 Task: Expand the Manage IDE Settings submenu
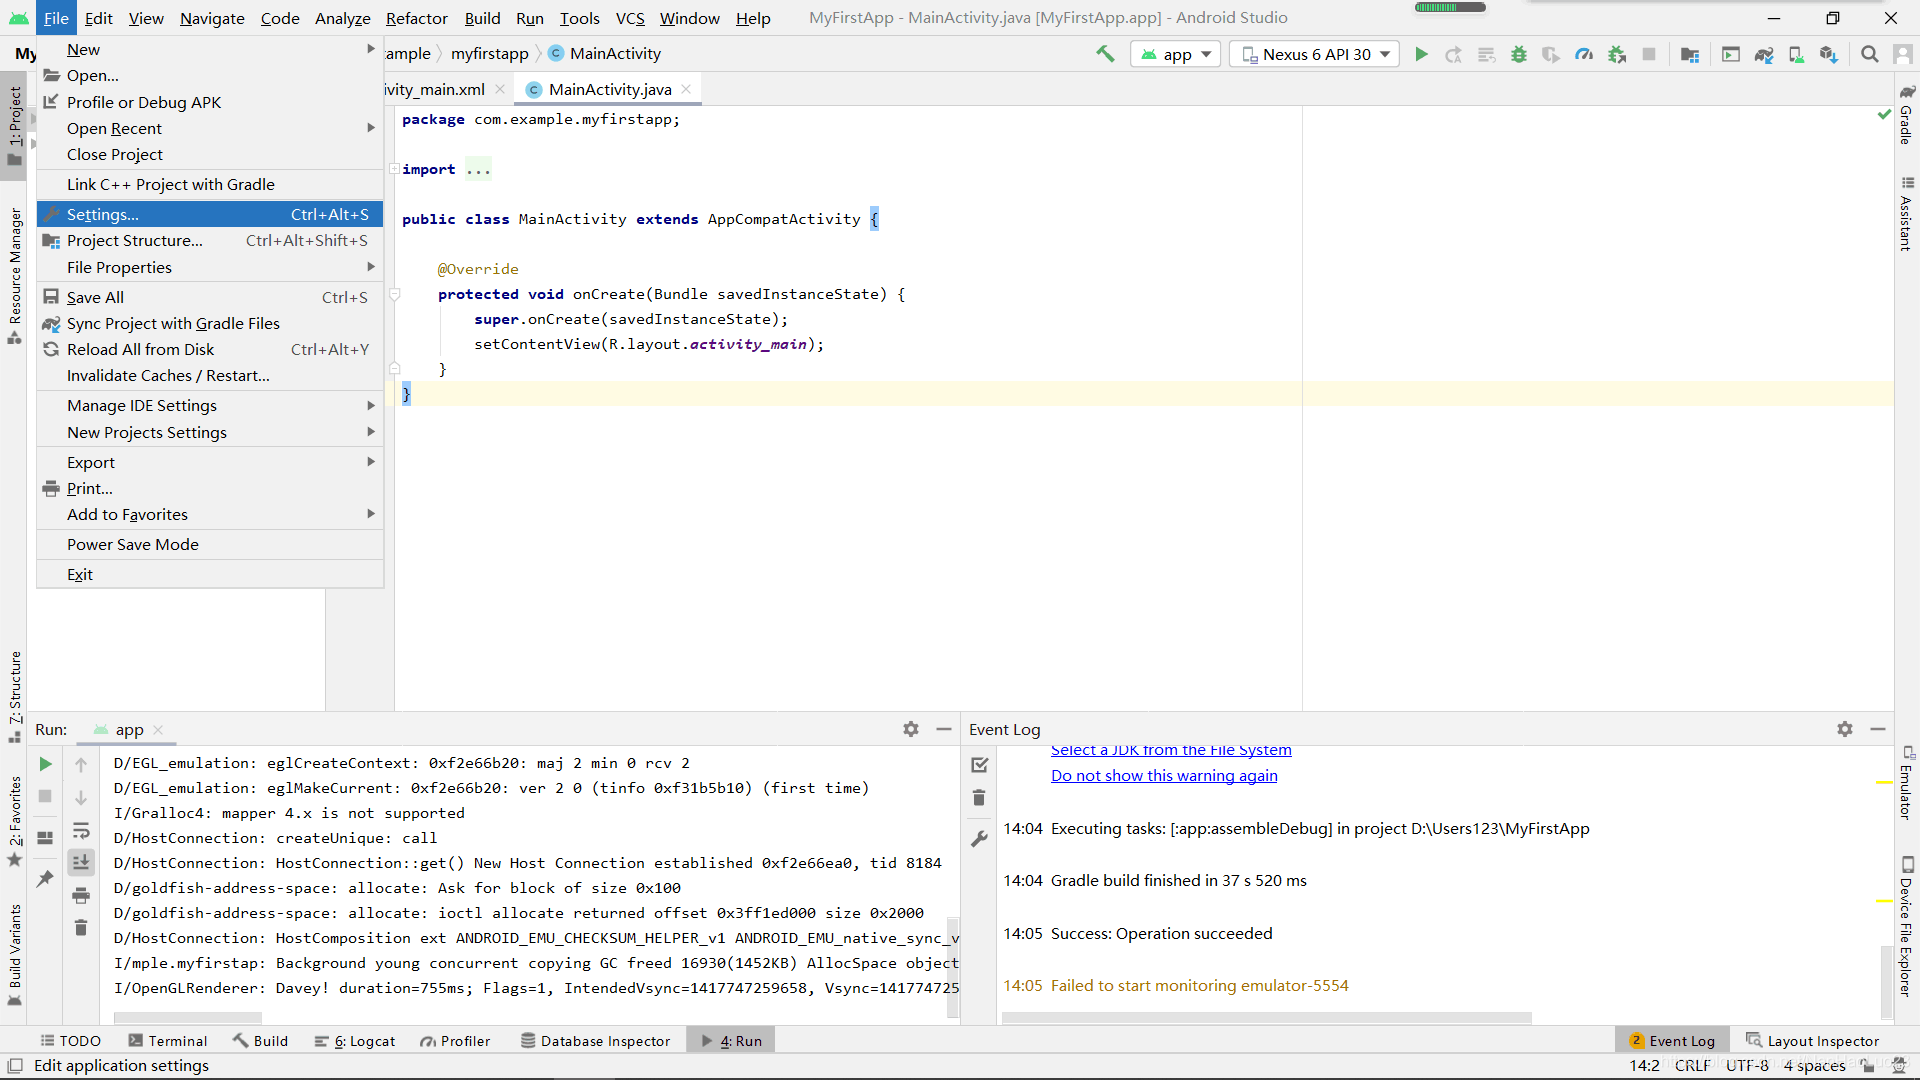click(x=210, y=405)
